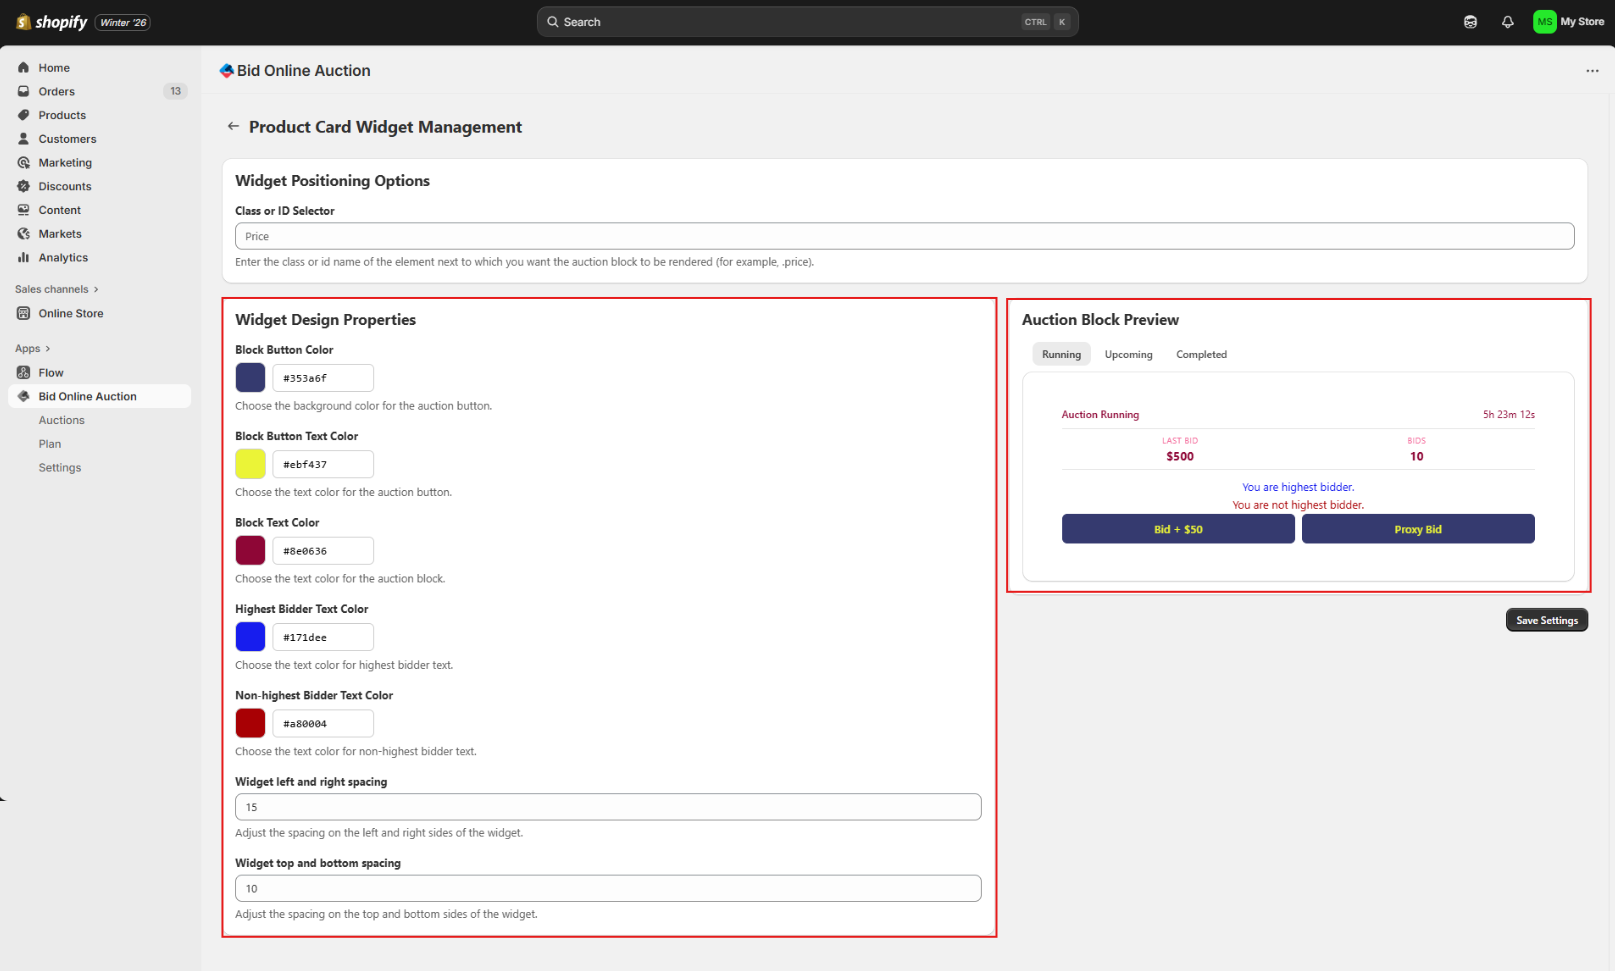Screen dimensions: 1615x971
Task: Switch to the Upcoming preview tab
Action: pyautogui.click(x=1128, y=355)
